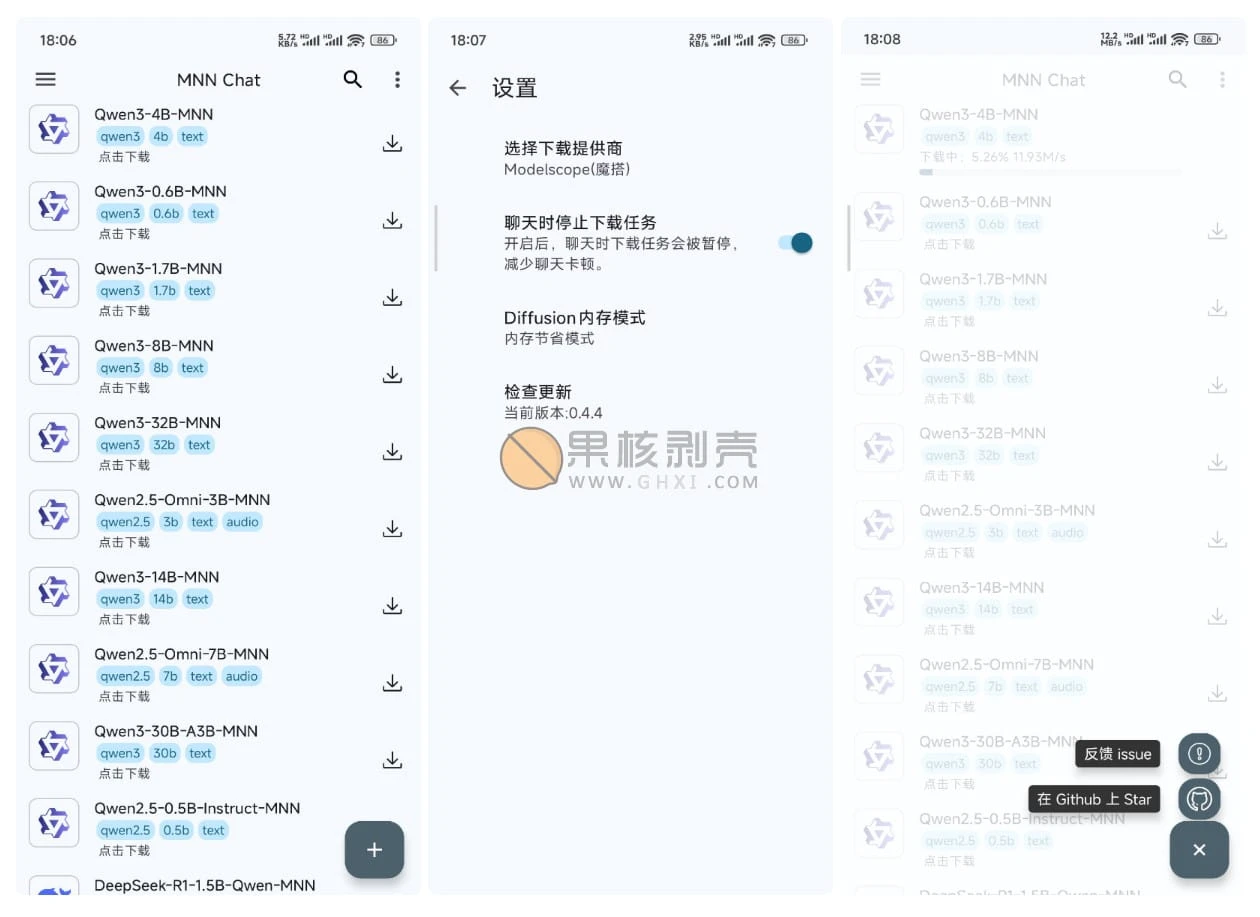Open the three-dot overflow menu in left screen

coord(398,79)
